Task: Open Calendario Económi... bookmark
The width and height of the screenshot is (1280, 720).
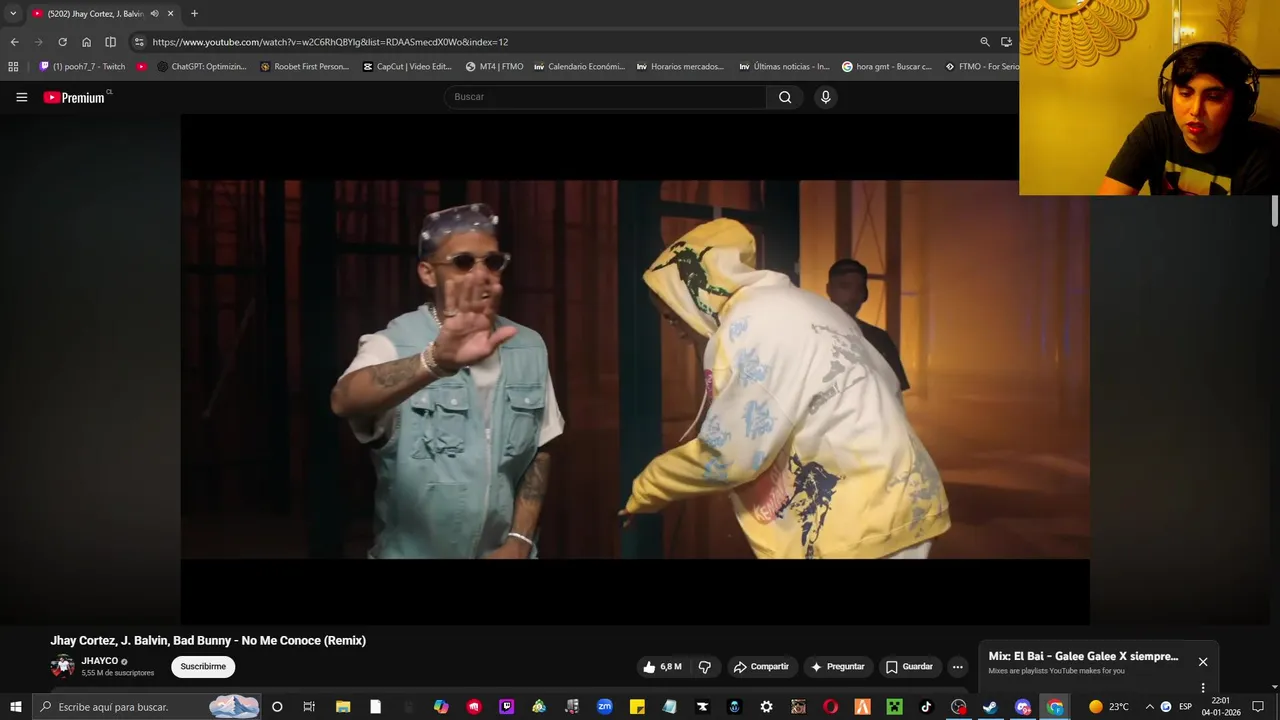Action: [579, 67]
